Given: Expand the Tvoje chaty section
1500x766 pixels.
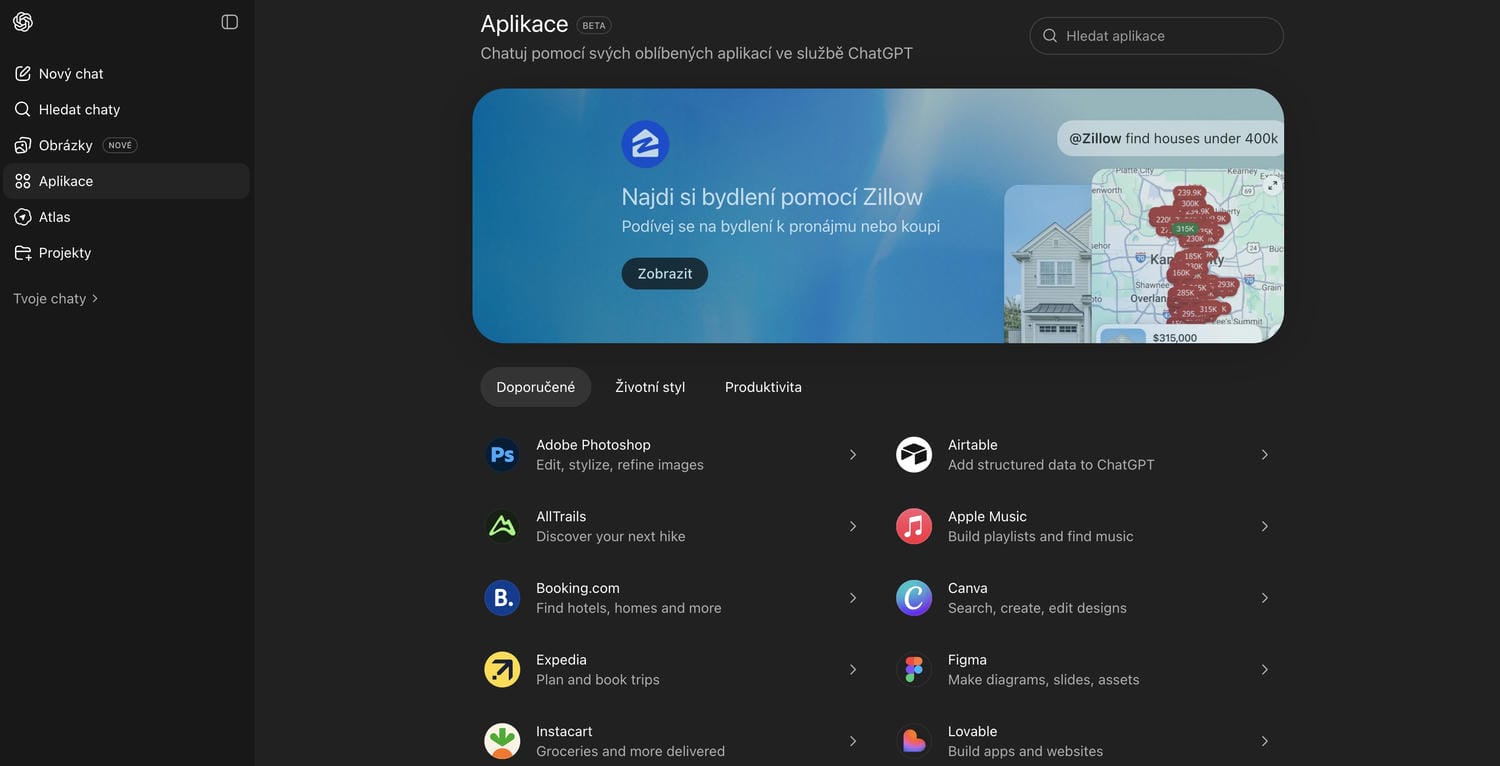Looking at the screenshot, I should click(x=56, y=299).
